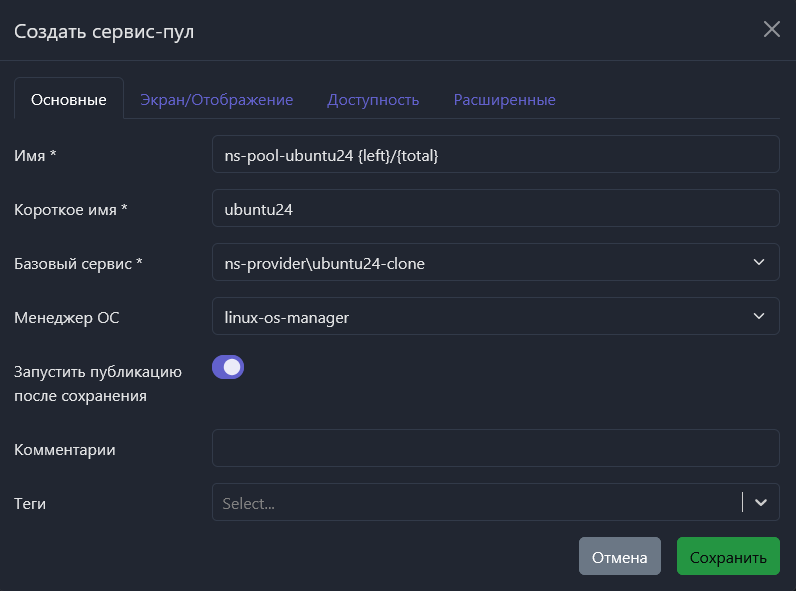Expand the Теги list via its chevron
The image size is (796, 591).
tap(761, 503)
